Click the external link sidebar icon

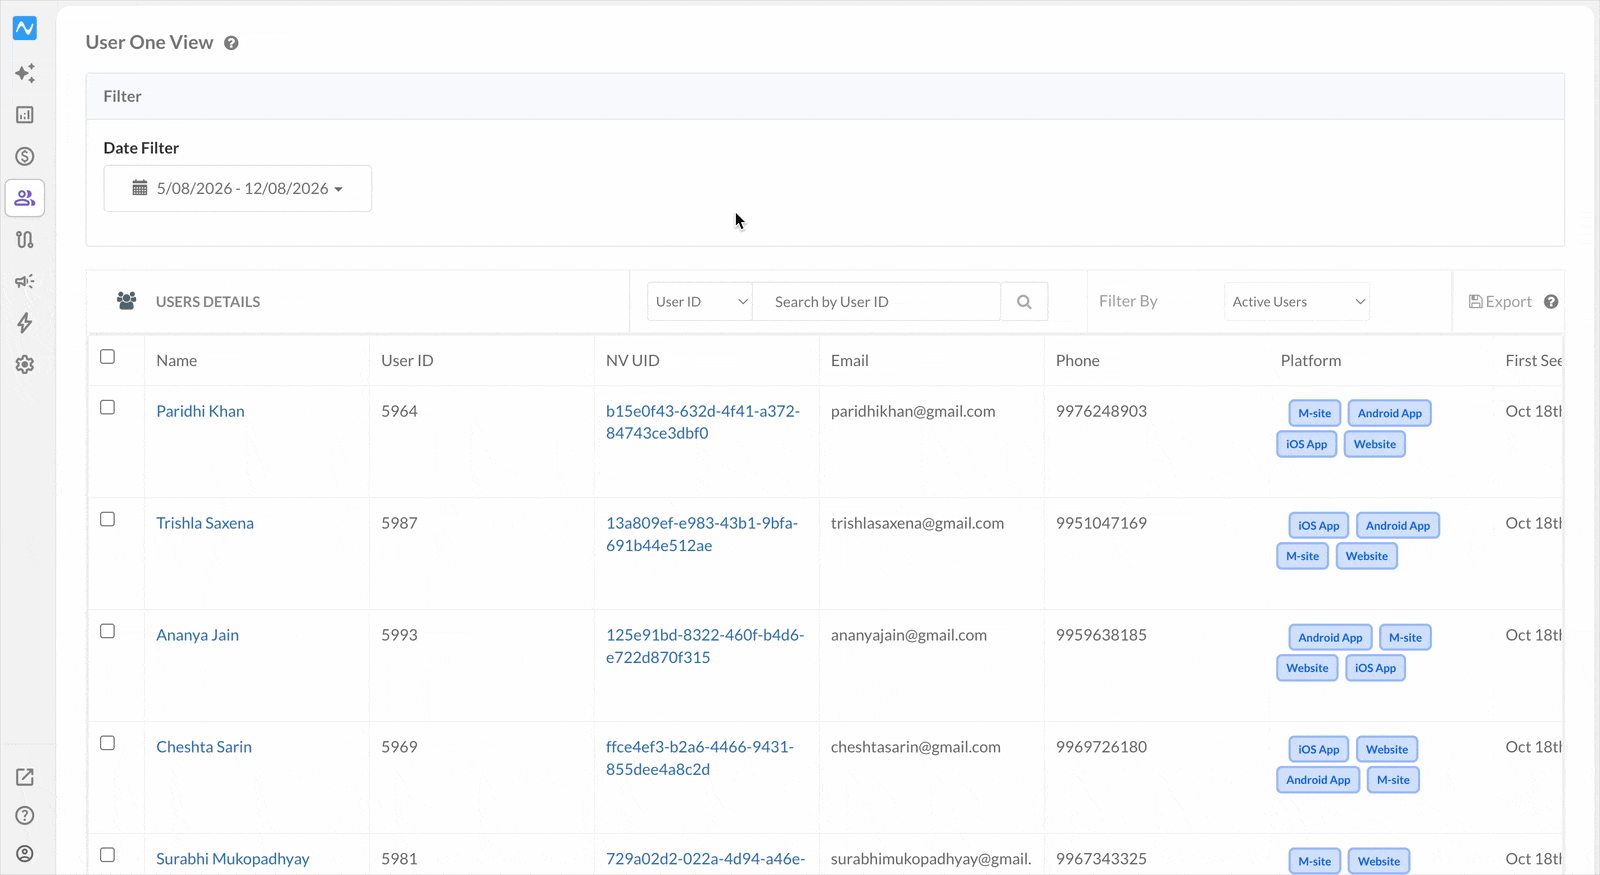click(25, 777)
